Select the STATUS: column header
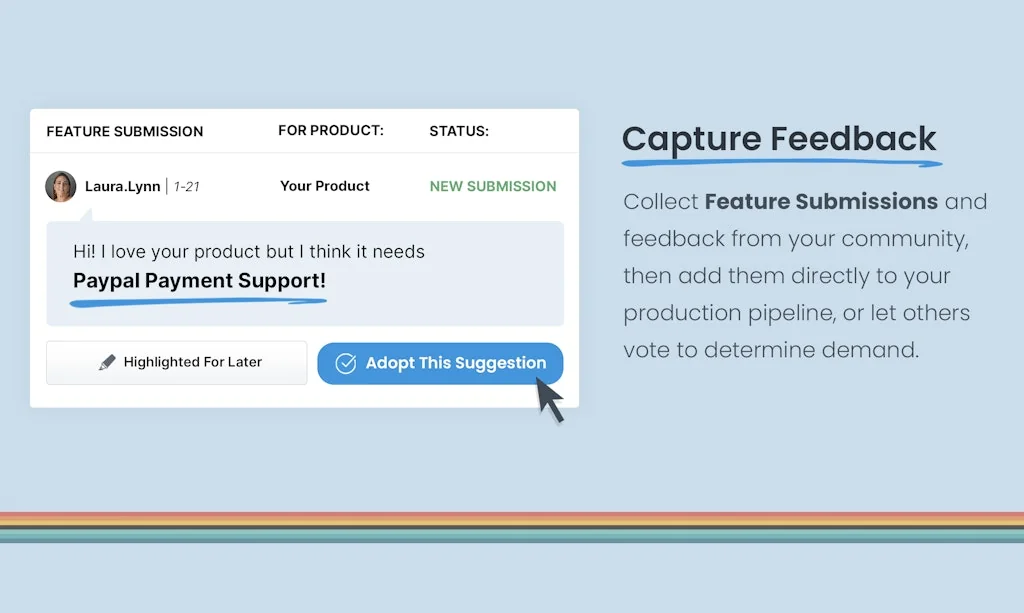 coord(459,131)
